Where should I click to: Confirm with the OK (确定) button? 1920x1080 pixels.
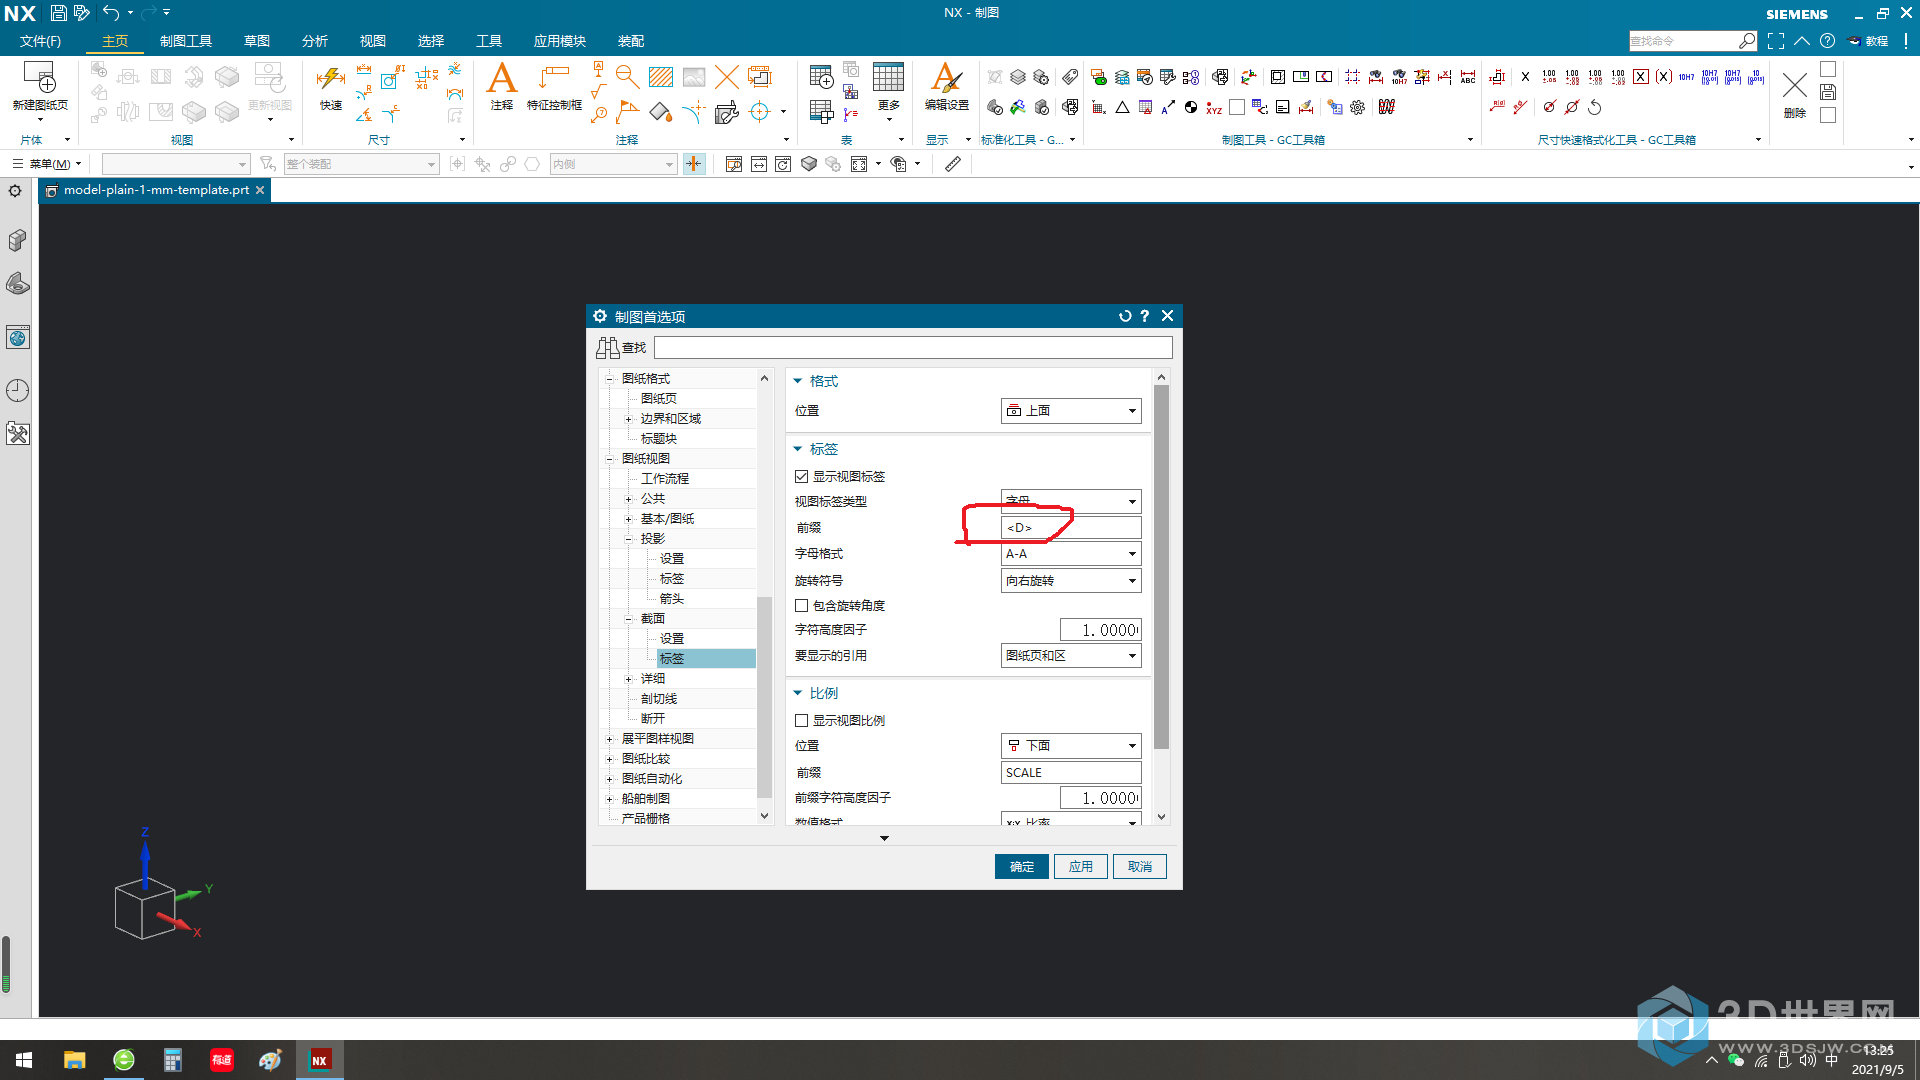tap(1022, 867)
